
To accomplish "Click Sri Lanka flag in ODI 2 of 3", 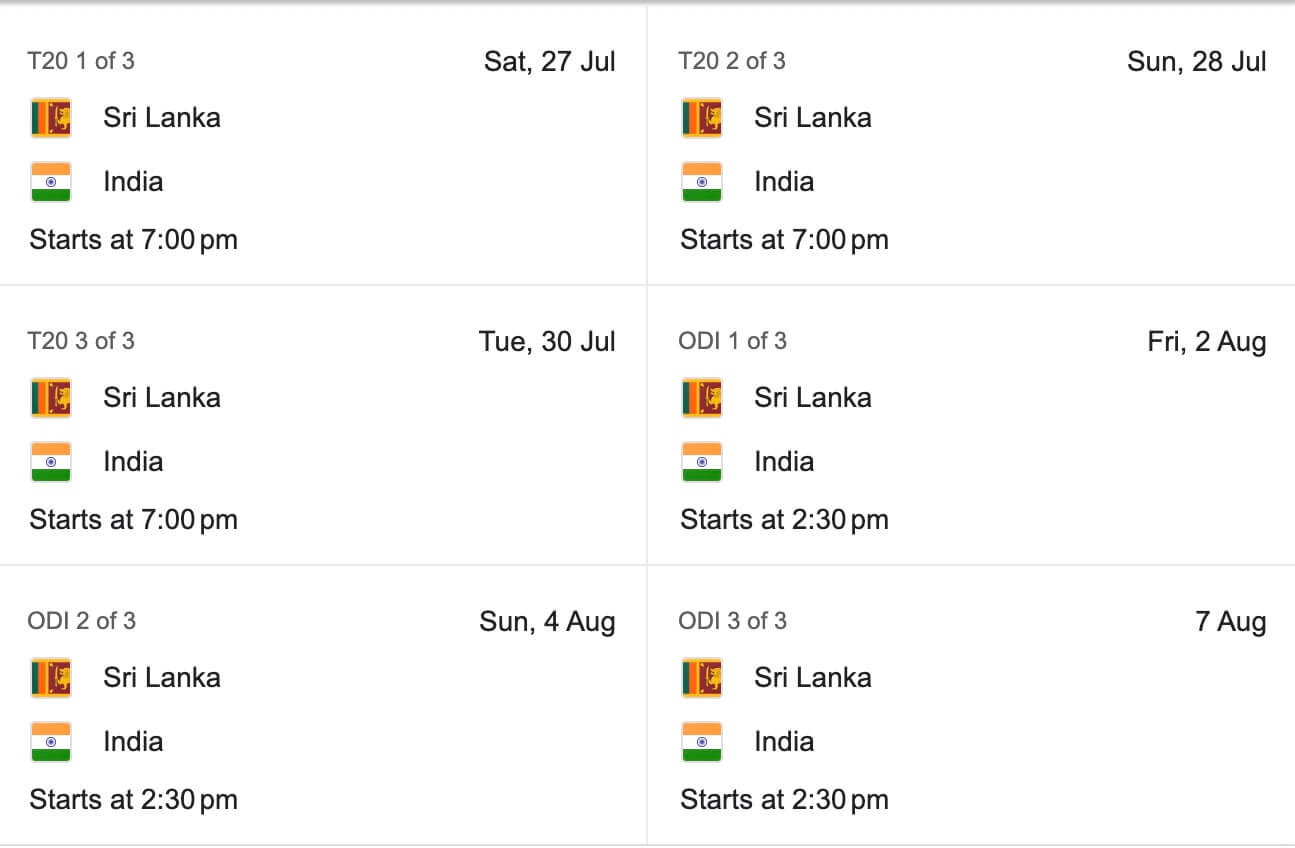I will 51,678.
